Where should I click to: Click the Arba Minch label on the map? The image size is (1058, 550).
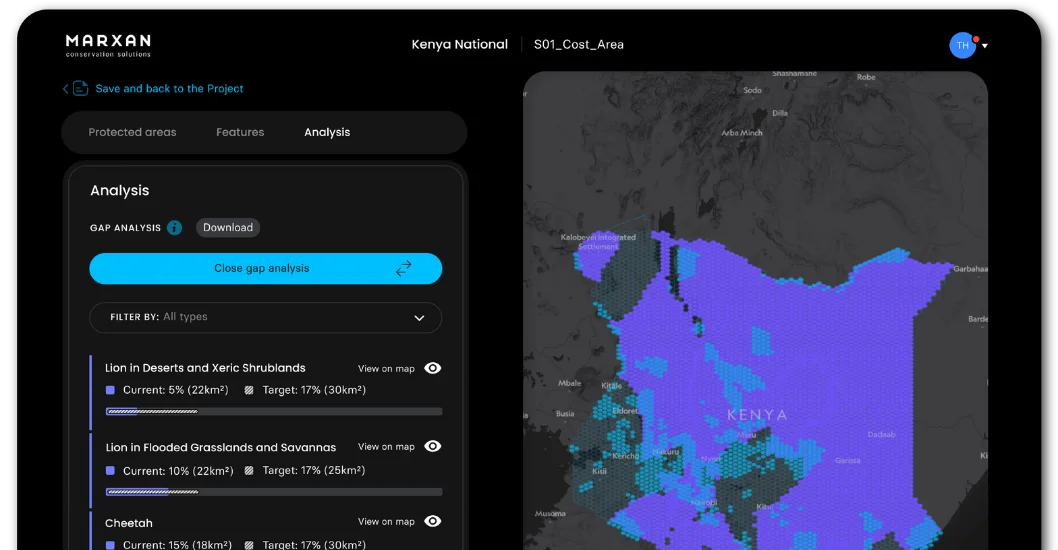742,133
